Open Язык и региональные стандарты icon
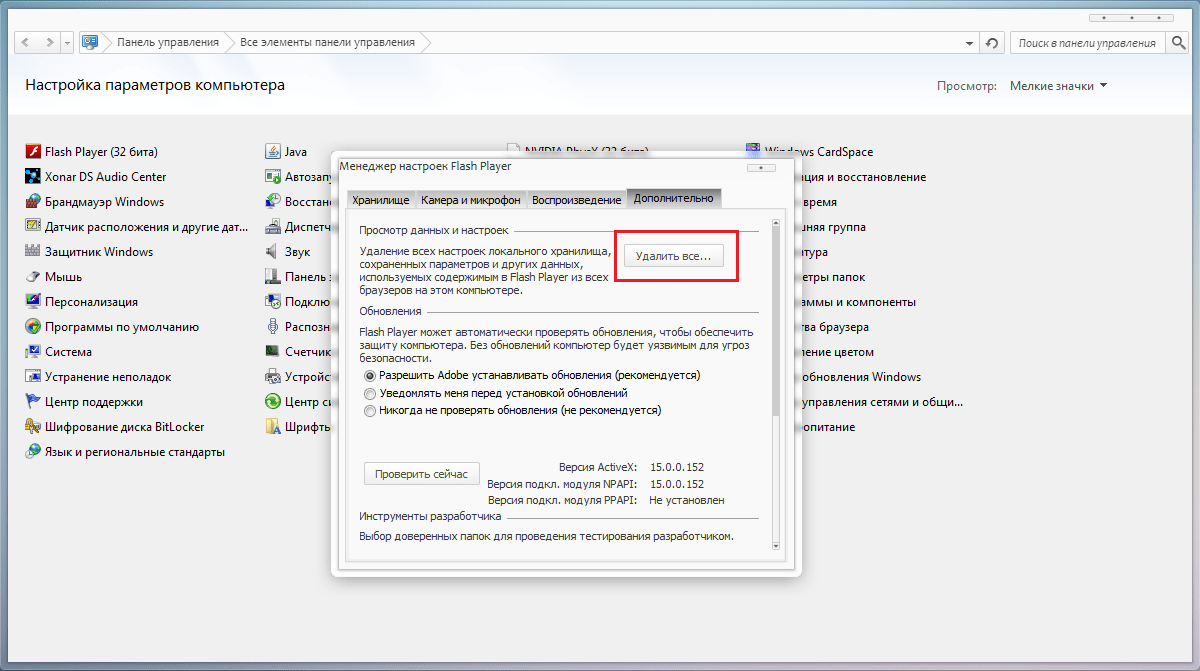 point(33,452)
